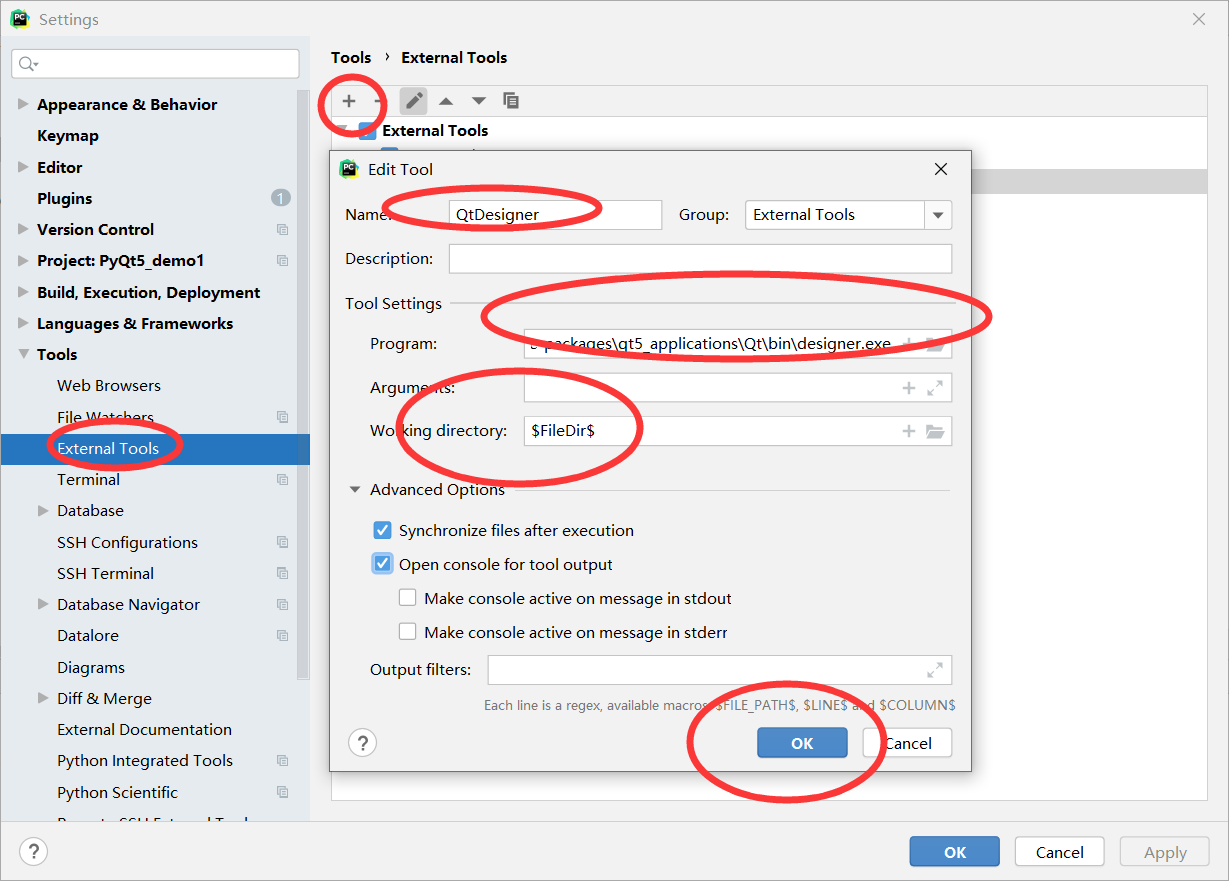The height and width of the screenshot is (881, 1229).
Task: Browse for the Working directory with the folder icon
Action: click(935, 431)
